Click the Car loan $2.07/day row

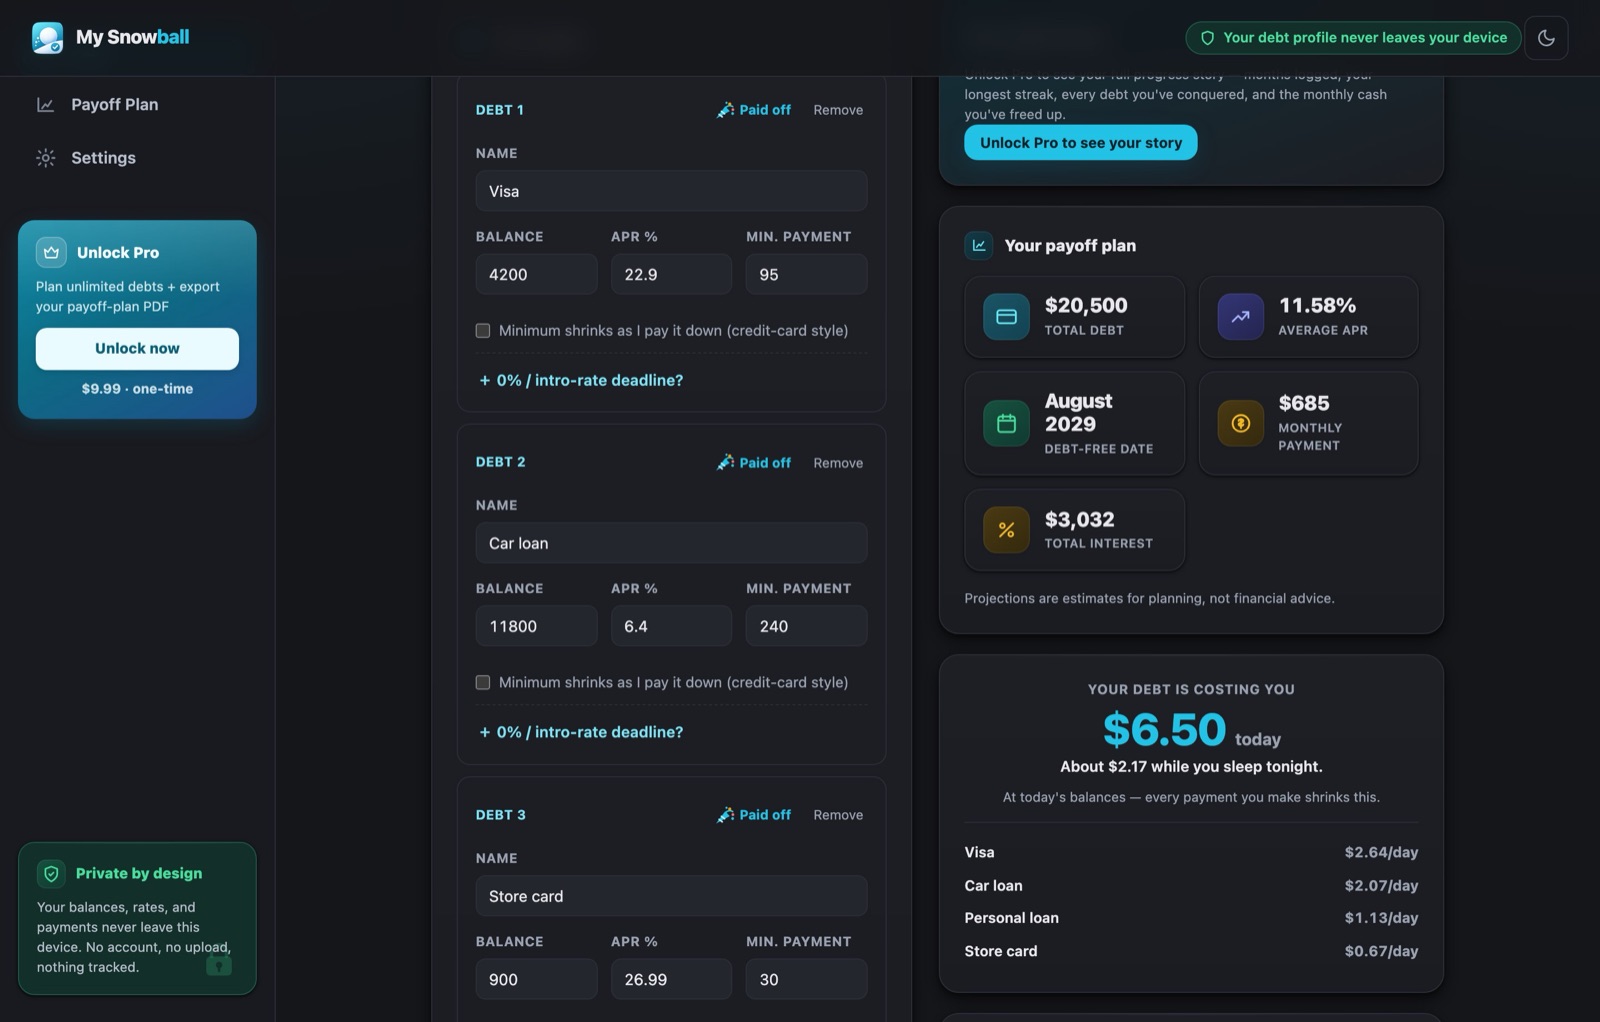(1191, 885)
